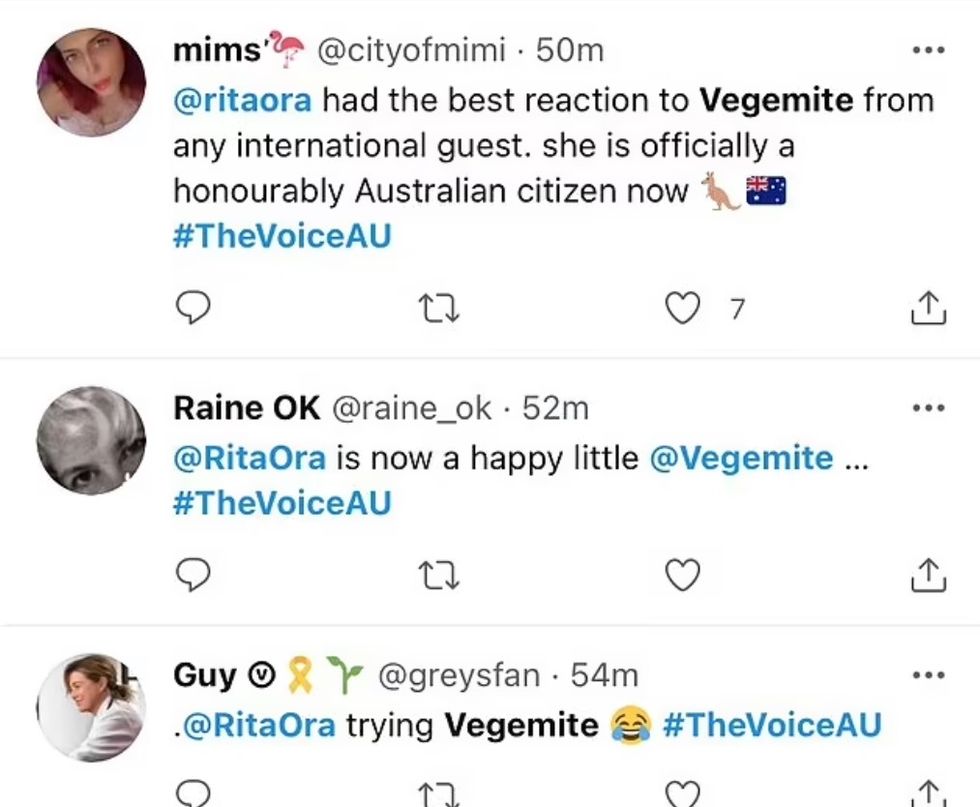Open more options on Raine OK tweet
Viewport: 980px width, 807px height.
tap(928, 408)
